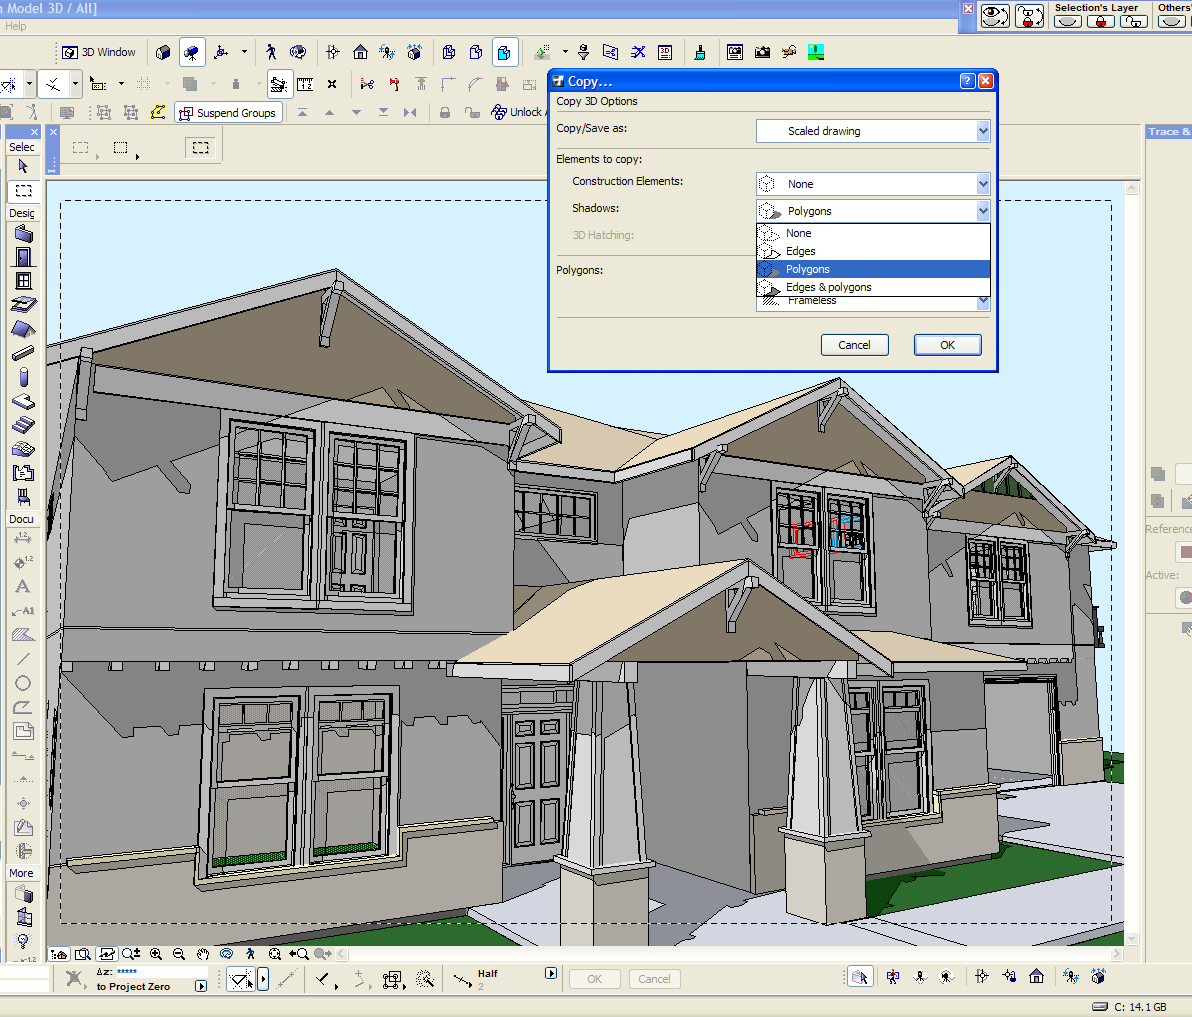Click the PhotoRender camera icon
This screenshot has width=1192, height=1017.
pyautogui.click(x=762, y=52)
